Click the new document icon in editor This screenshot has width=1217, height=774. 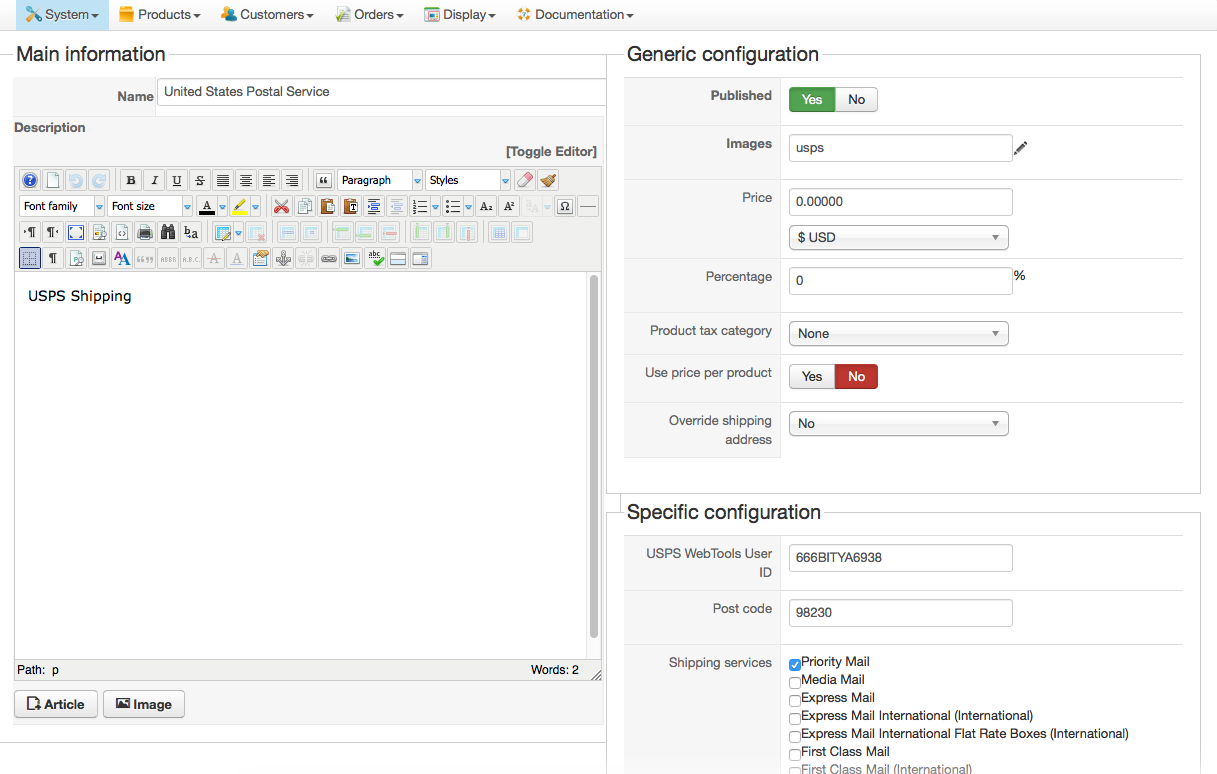click(x=52, y=181)
